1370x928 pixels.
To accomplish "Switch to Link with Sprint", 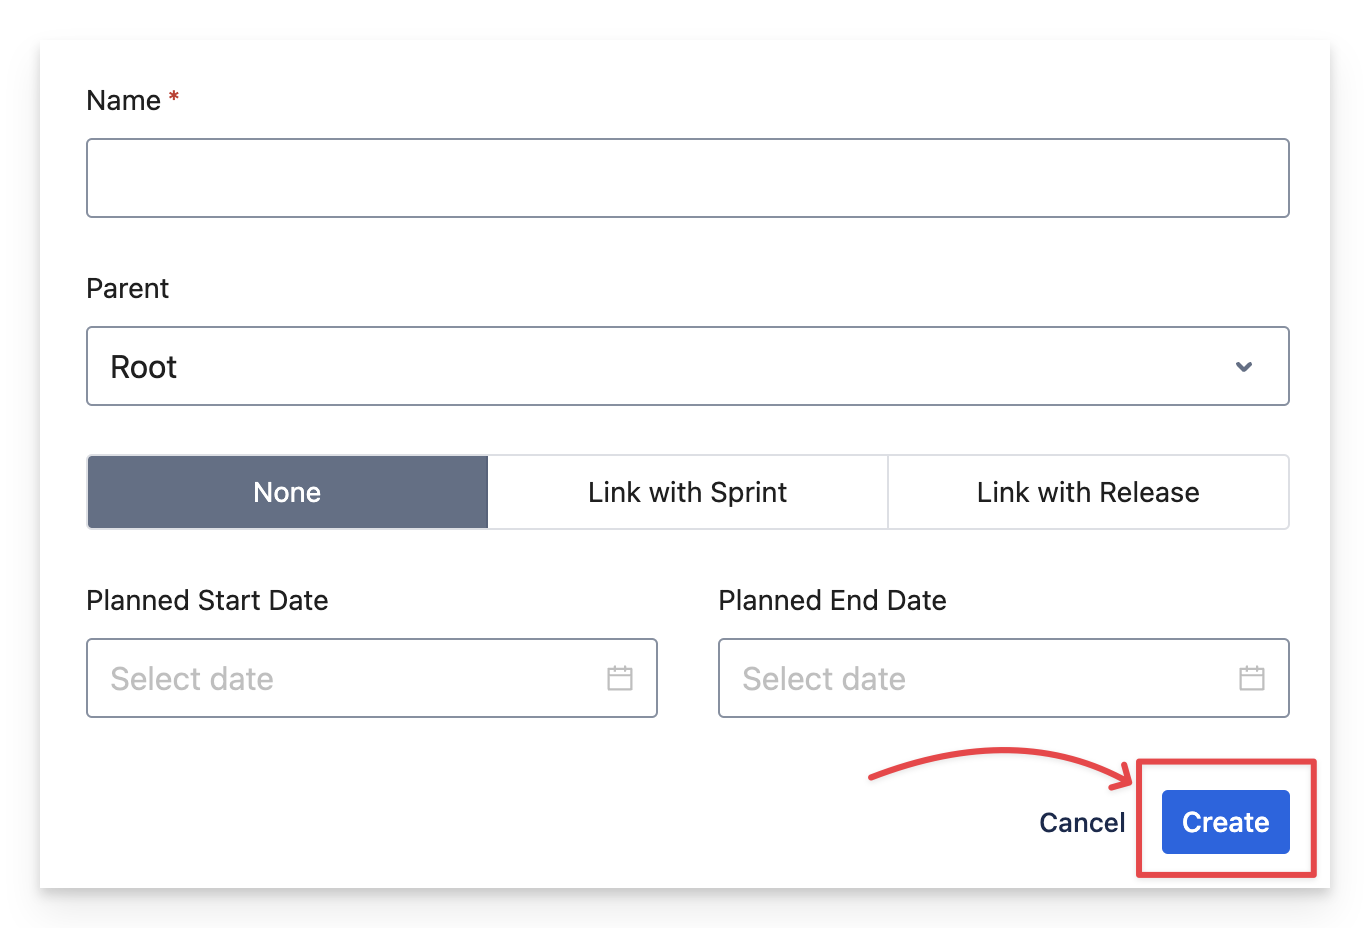I will 687,492.
